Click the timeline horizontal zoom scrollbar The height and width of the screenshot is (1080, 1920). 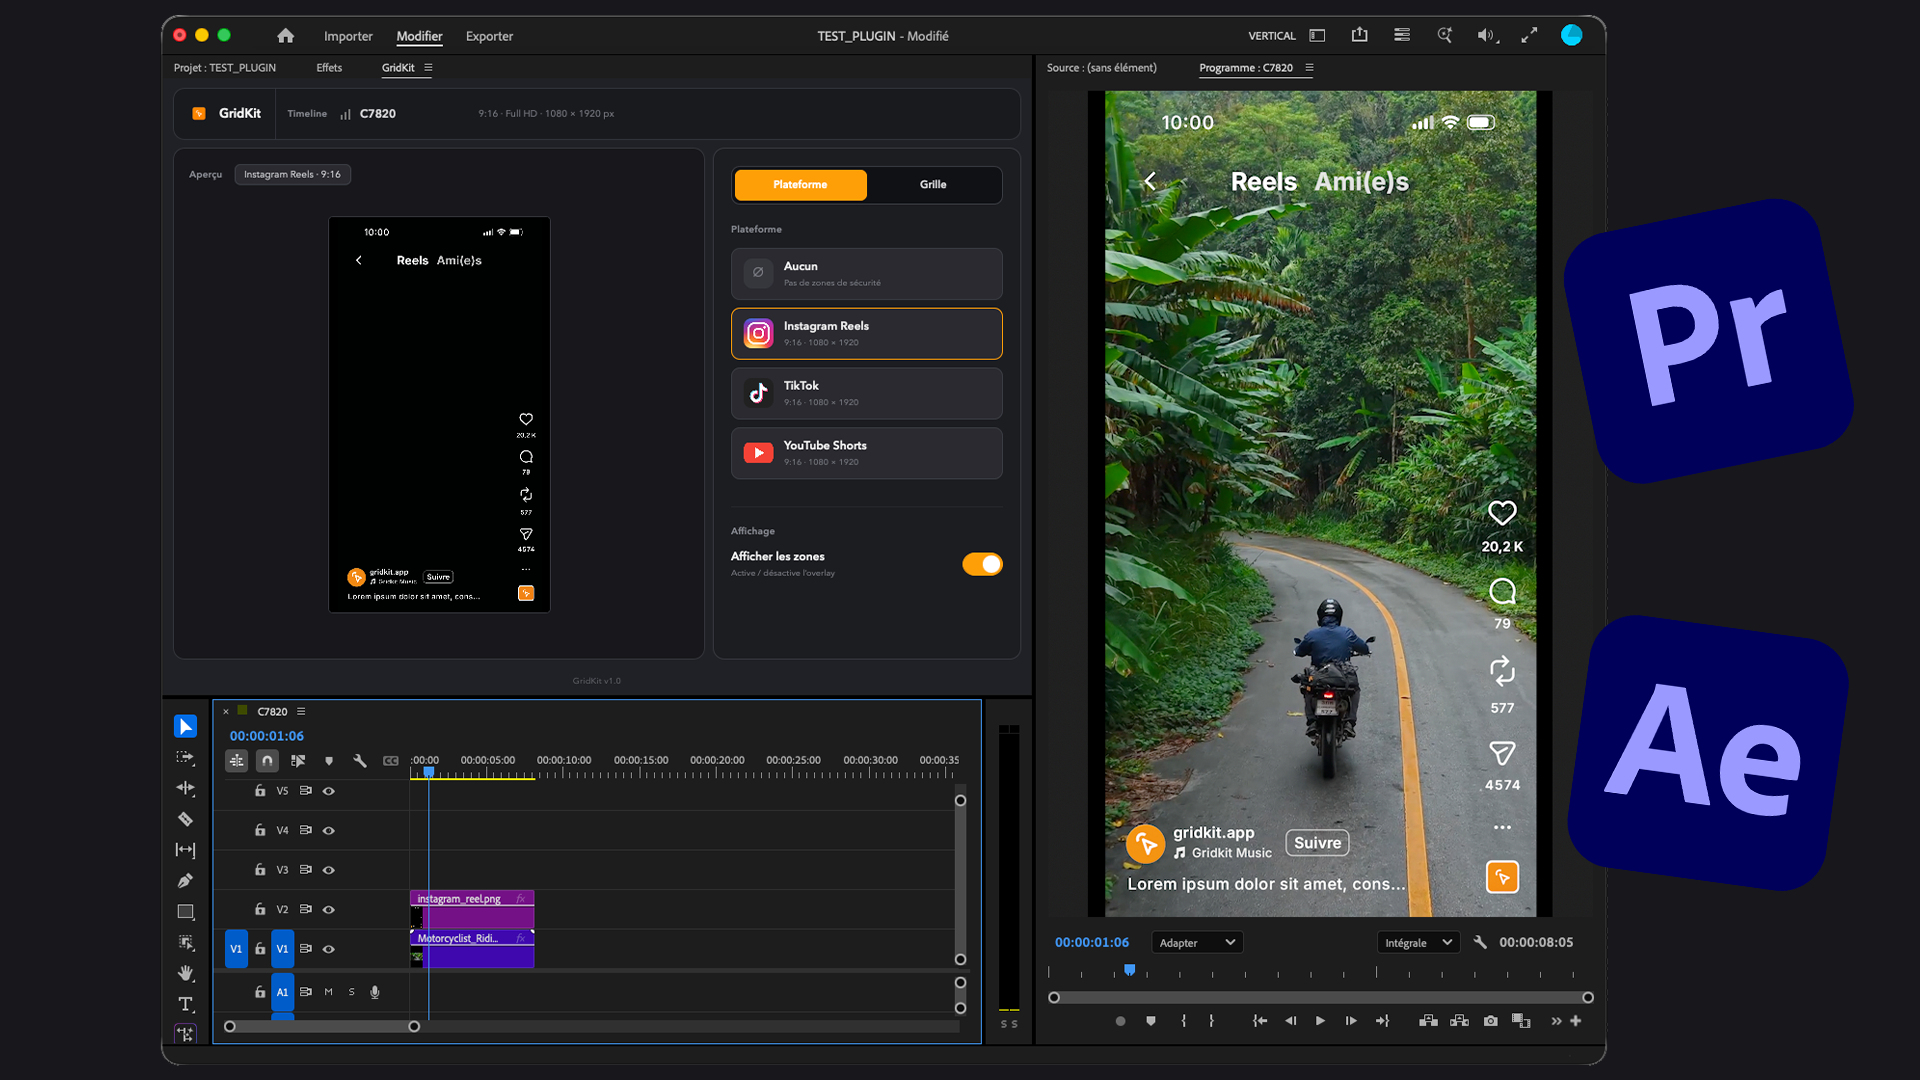(321, 1027)
